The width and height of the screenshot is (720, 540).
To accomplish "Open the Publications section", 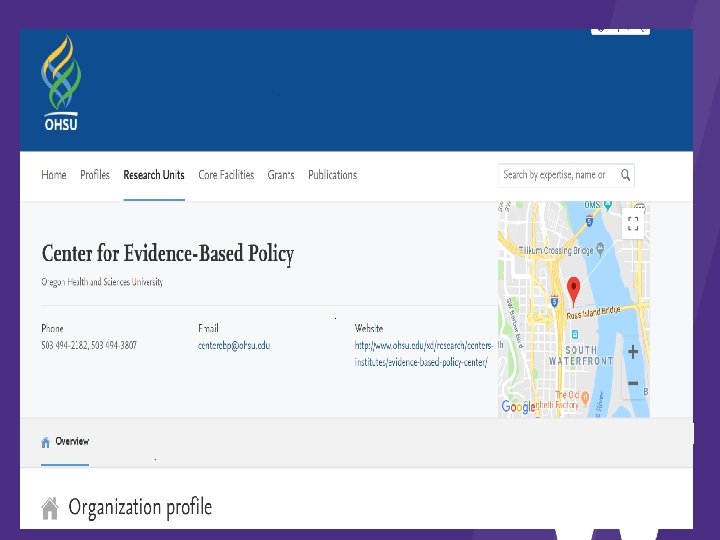I will pos(332,175).
